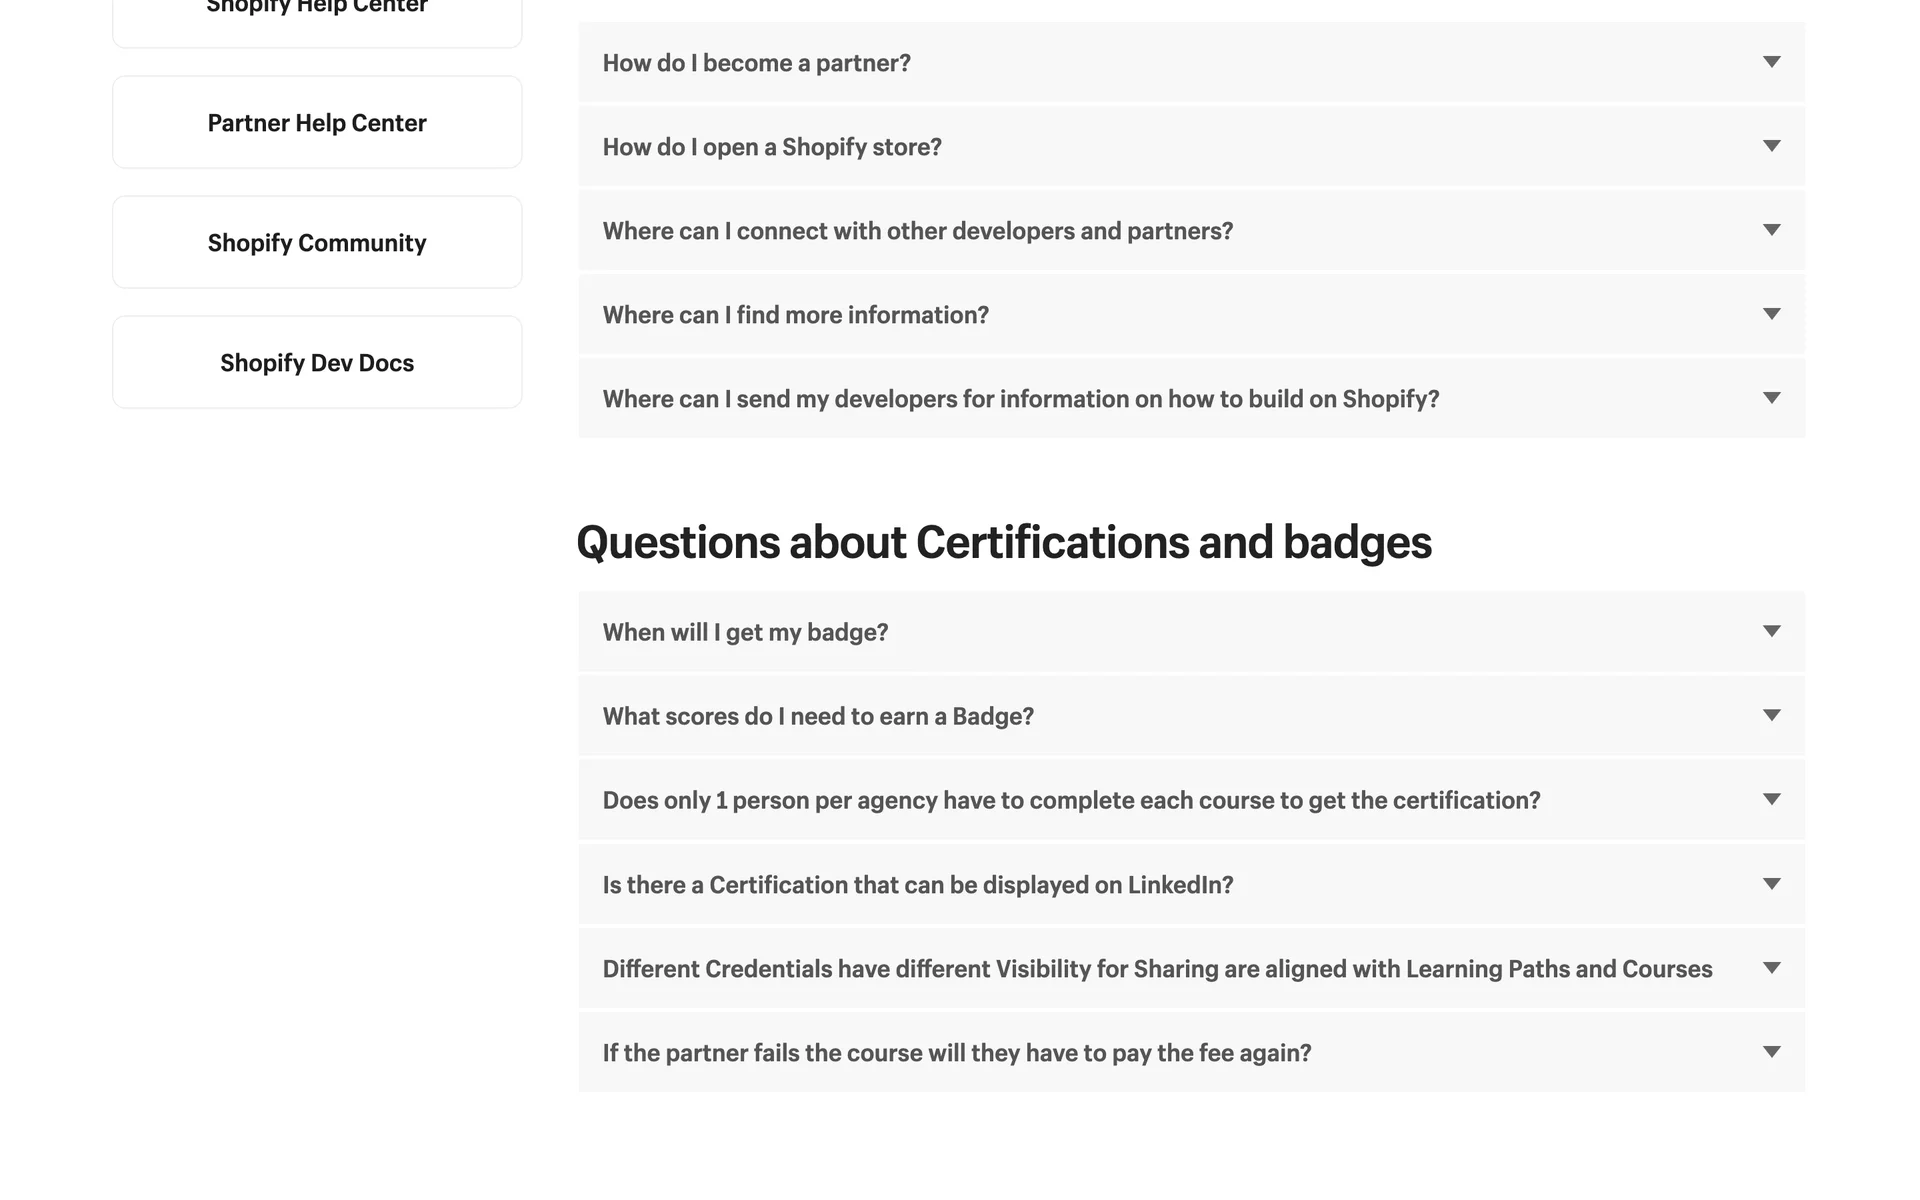
Task: Toggle arrow beside LinkedIn Certification question
Action: [1771, 884]
